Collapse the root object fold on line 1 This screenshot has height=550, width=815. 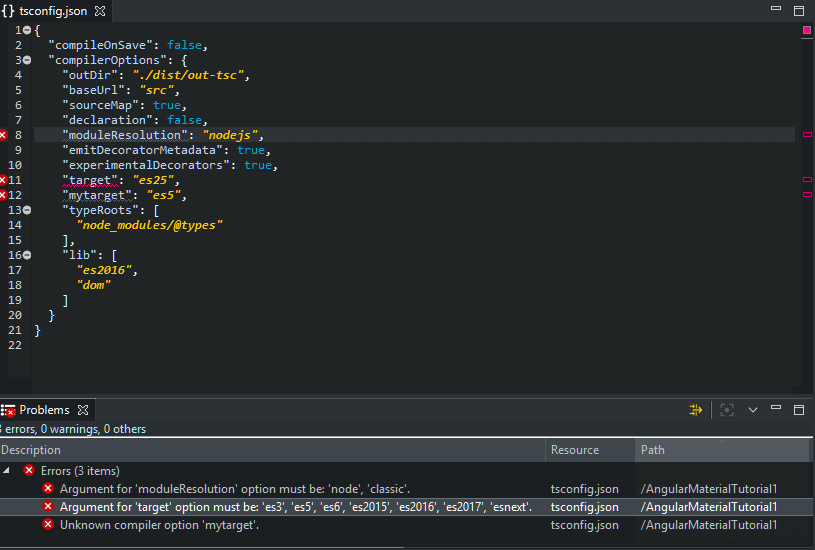(27, 31)
